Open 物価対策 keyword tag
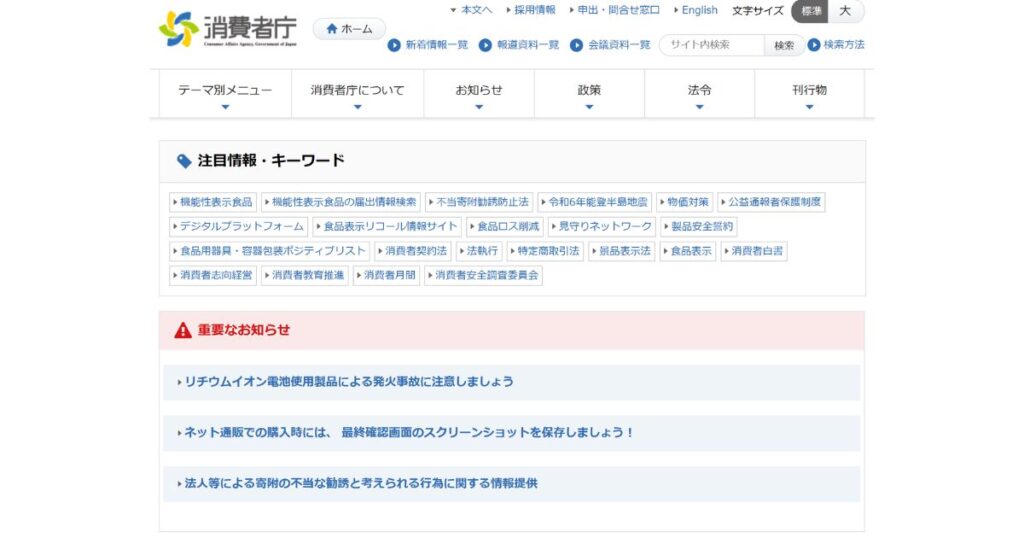The image size is (1024, 538). click(684, 202)
